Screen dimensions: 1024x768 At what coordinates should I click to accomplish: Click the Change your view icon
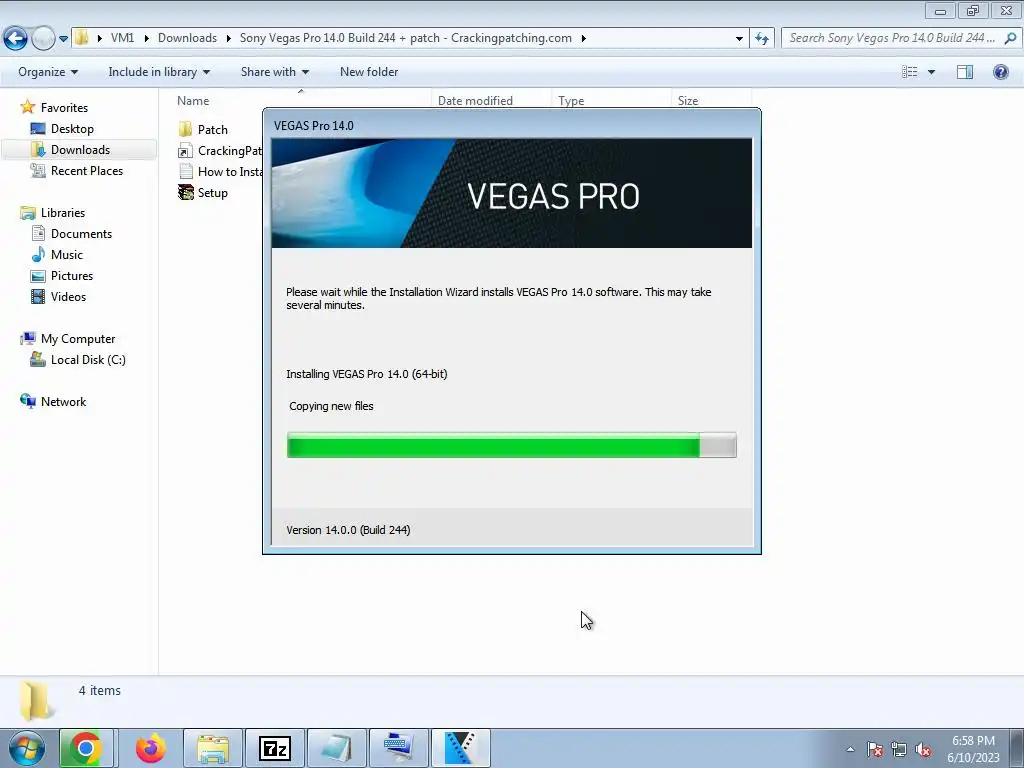pyautogui.click(x=910, y=72)
